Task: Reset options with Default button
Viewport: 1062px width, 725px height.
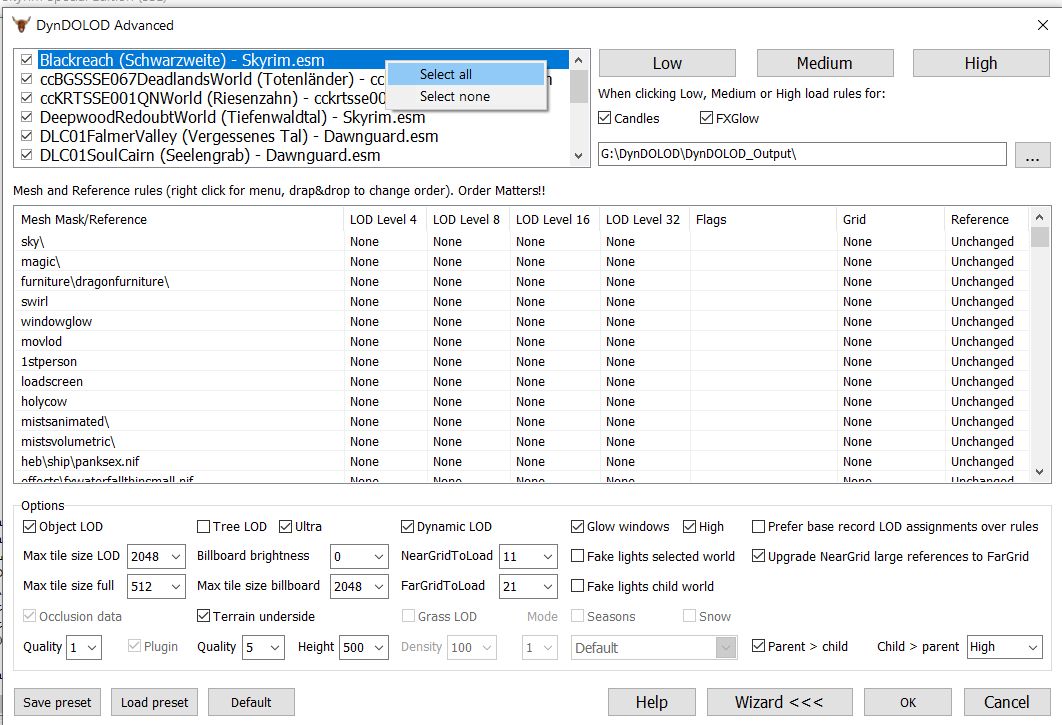Action: (251, 702)
